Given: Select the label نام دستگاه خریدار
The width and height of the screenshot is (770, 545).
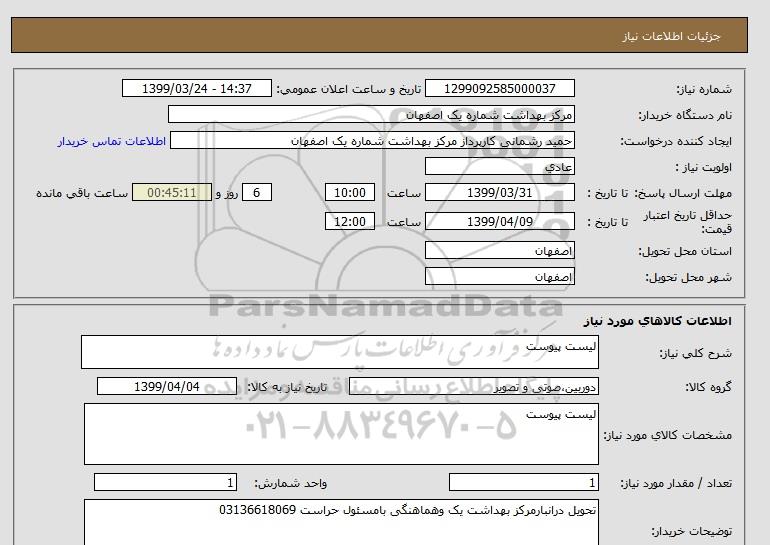Looking at the screenshot, I should click(x=685, y=115).
